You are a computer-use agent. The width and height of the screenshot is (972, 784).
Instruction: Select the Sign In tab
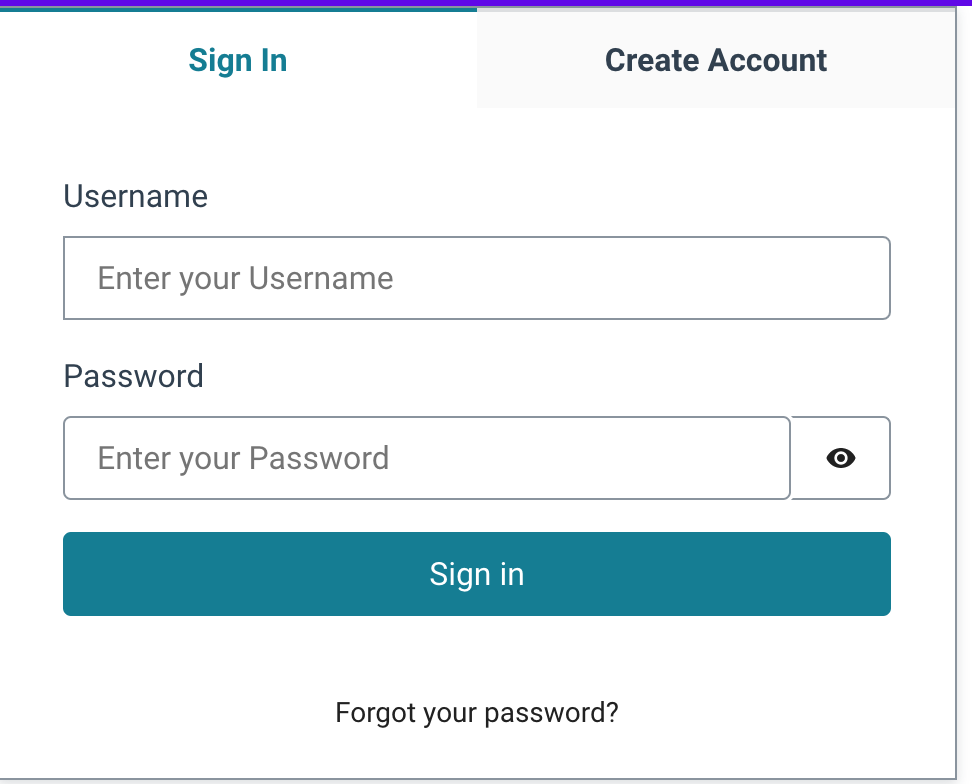tap(238, 60)
